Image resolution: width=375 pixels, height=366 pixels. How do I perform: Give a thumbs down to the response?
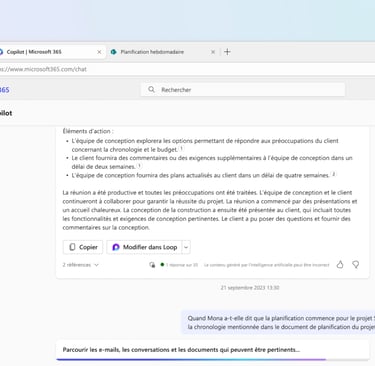point(356,265)
